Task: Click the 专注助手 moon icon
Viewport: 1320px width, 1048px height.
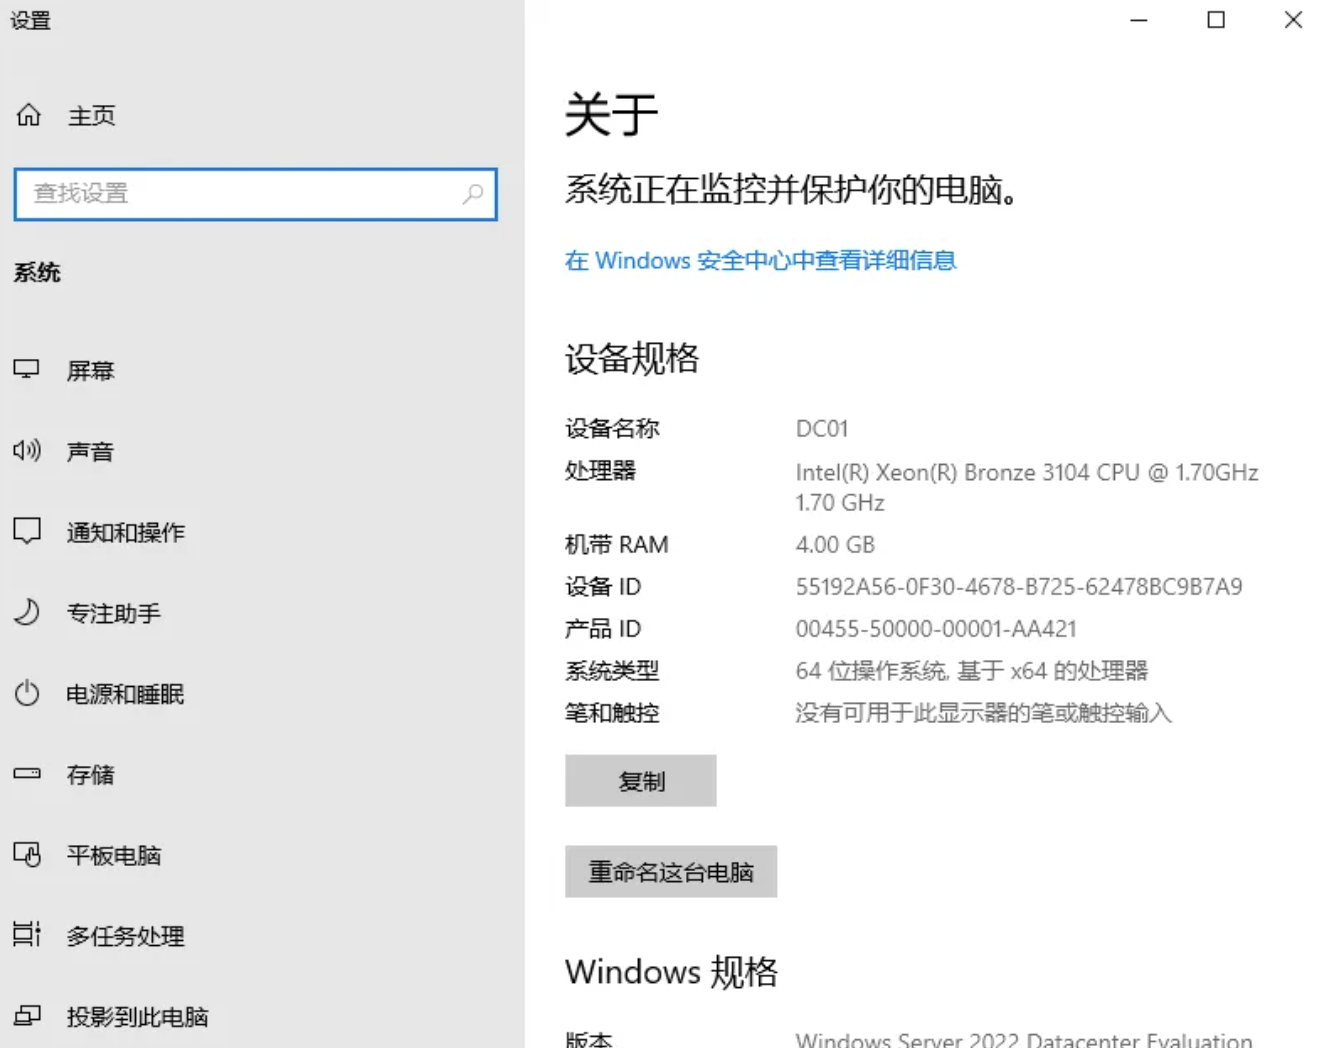Action: click(x=27, y=612)
